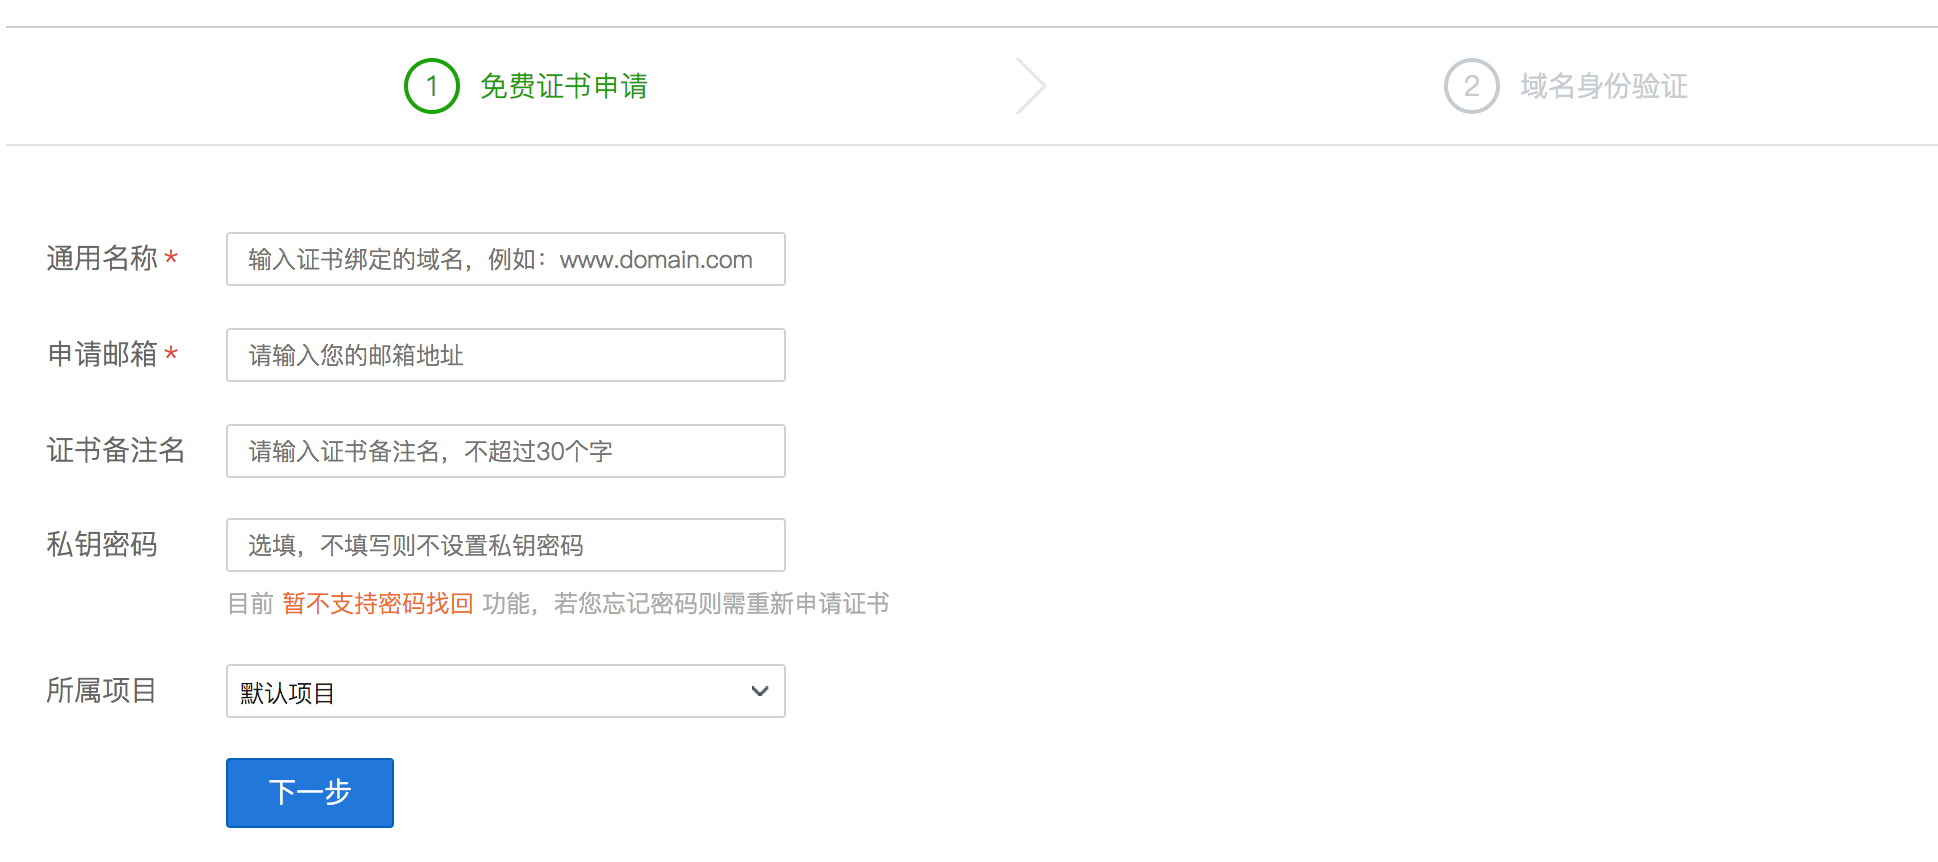Click the 证书备注名 field label
The width and height of the screenshot is (1938, 862).
click(116, 450)
